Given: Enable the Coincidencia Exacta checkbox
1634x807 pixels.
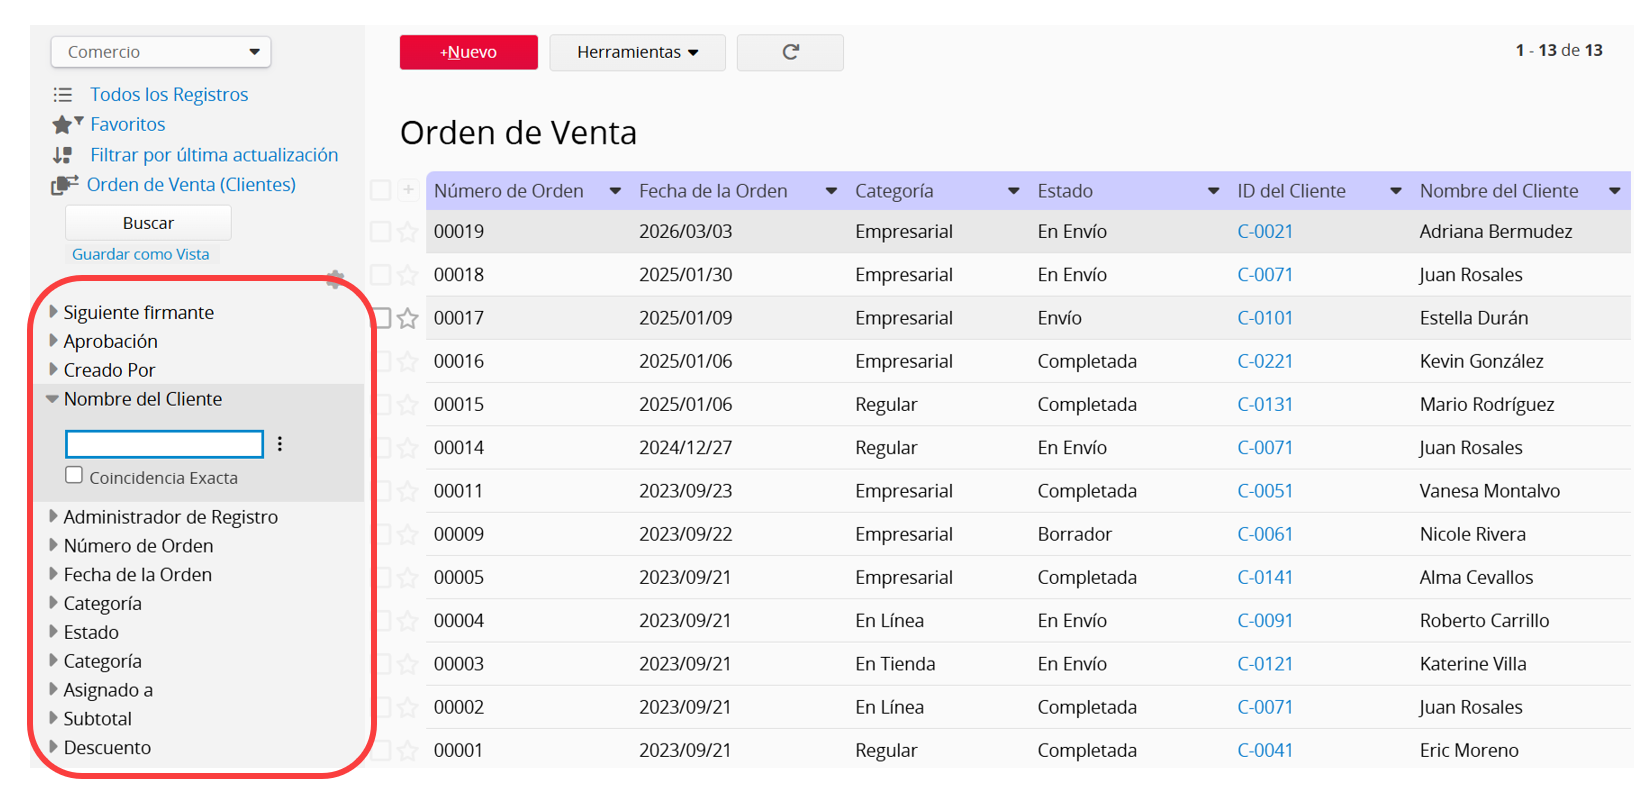Looking at the screenshot, I should [x=74, y=475].
